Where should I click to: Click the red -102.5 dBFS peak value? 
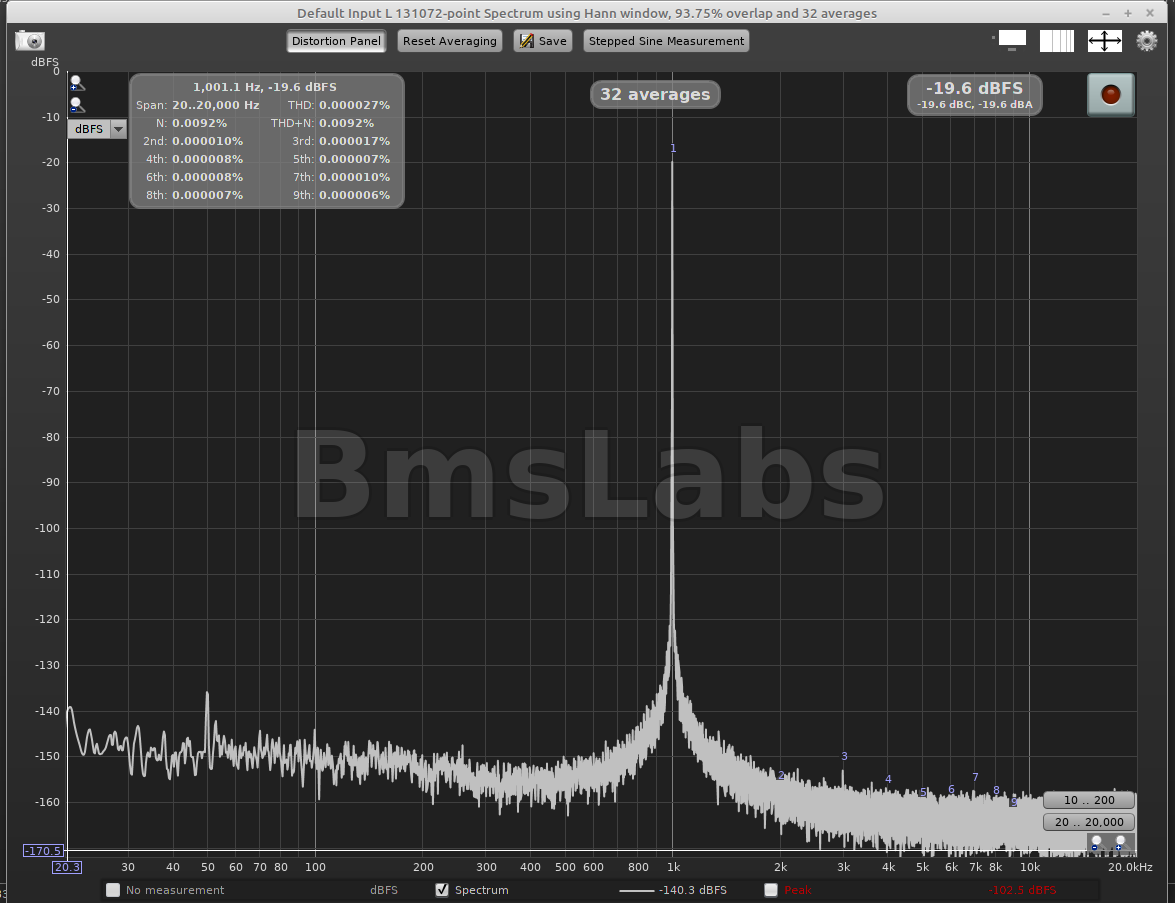[x=1022, y=890]
